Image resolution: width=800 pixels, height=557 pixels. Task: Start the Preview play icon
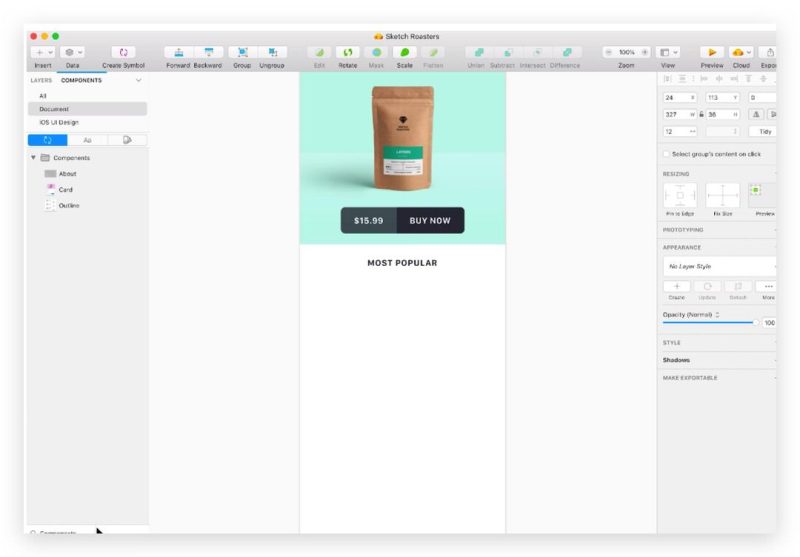[x=712, y=53]
